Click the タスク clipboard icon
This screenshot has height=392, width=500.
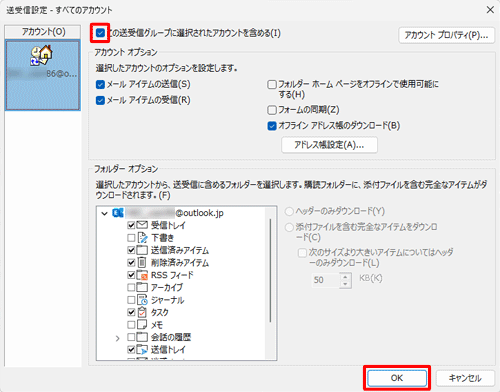click(142, 312)
